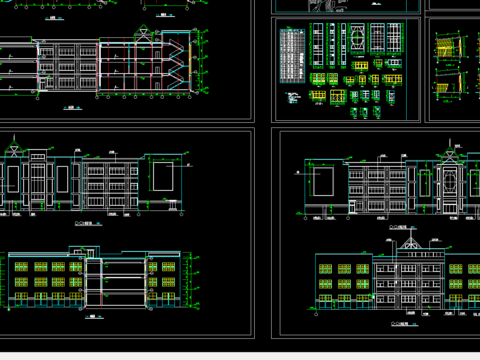
Task: Click the first tall narrow window detail
Action: 318,44
